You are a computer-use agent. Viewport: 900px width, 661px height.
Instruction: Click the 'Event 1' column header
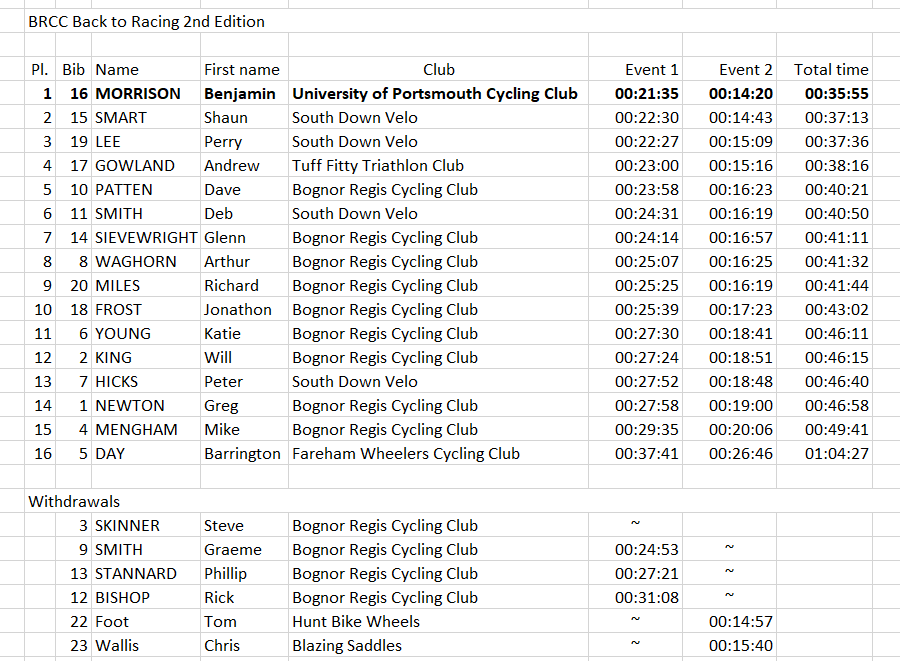pyautogui.click(x=651, y=69)
